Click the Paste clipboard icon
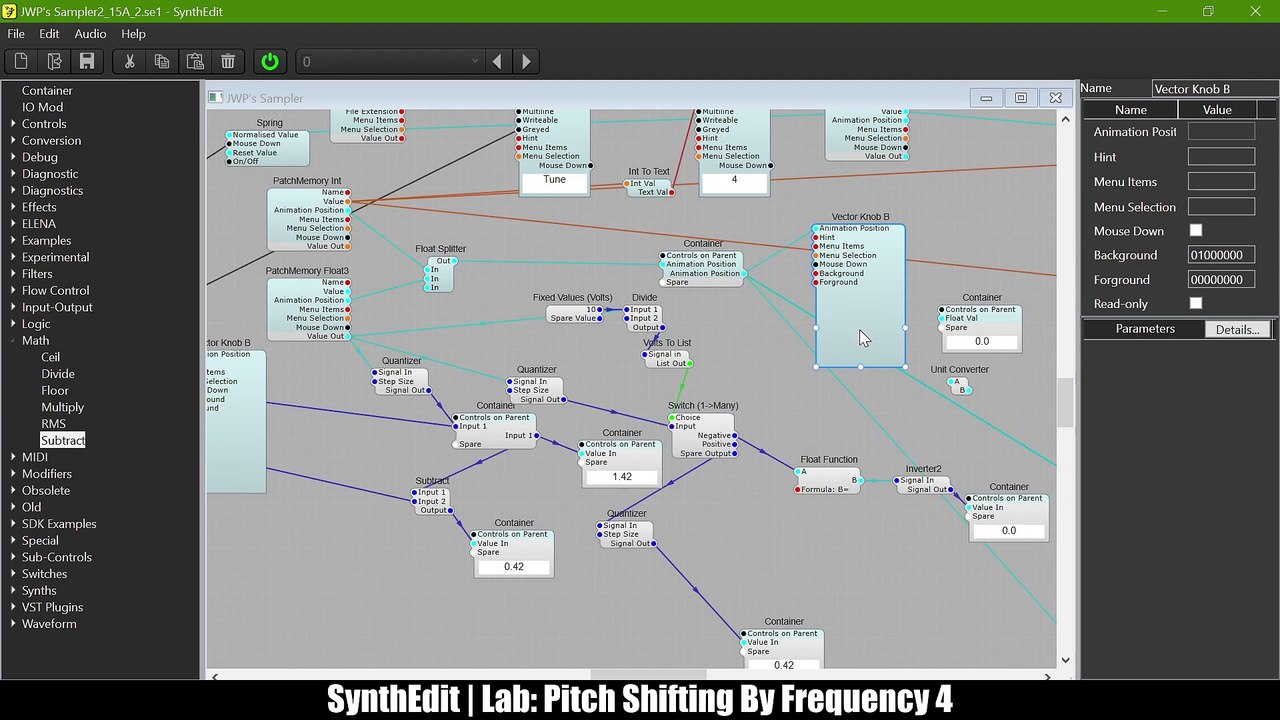Screen dimensions: 1280x720 [x=195, y=62]
